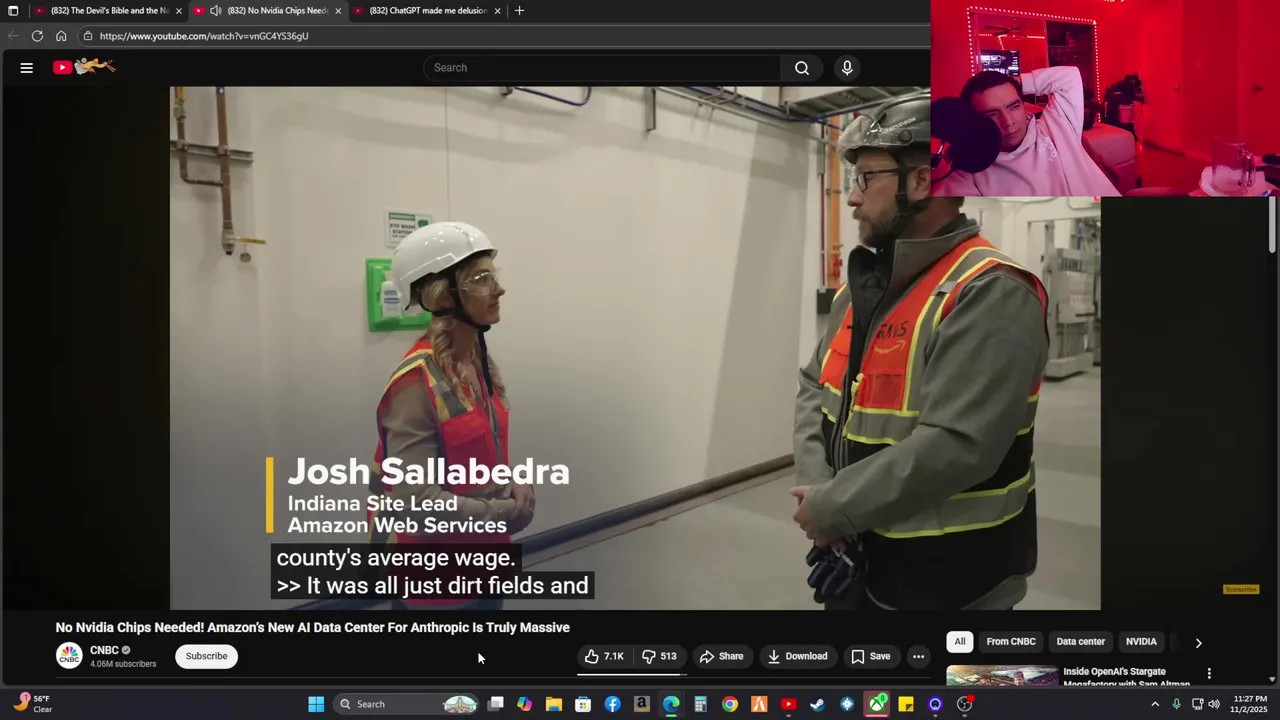Screen dimensions: 1280x720
Task: Like the video with thumbs-up 7.1K
Action: coord(604,656)
